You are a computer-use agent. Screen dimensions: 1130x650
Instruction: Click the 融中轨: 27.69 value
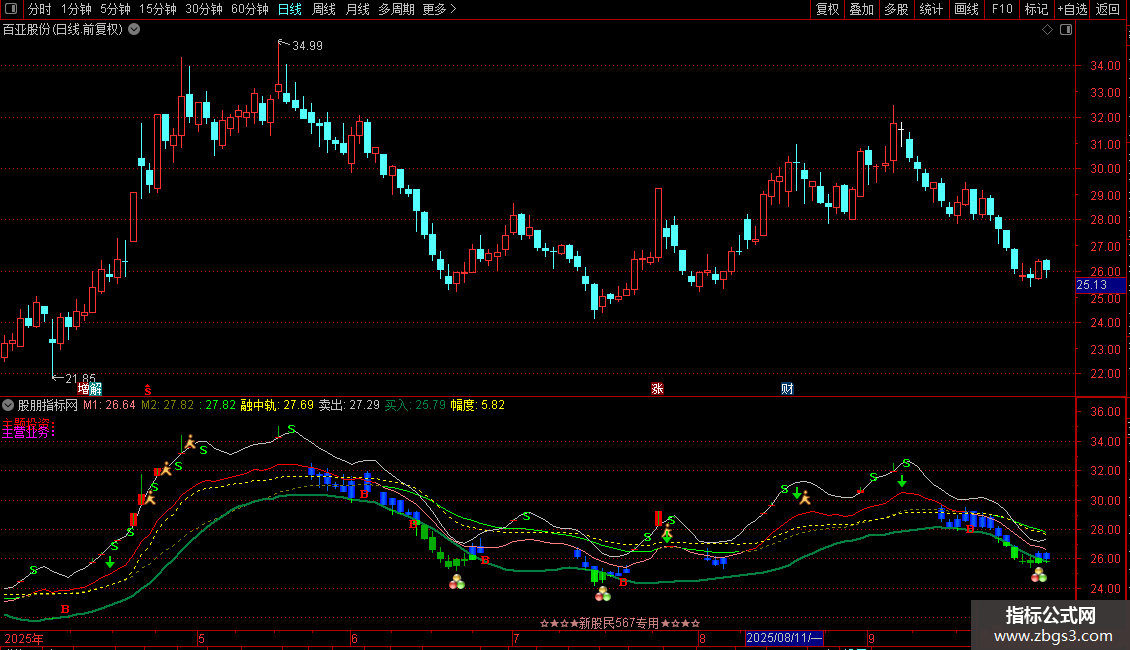[277, 405]
